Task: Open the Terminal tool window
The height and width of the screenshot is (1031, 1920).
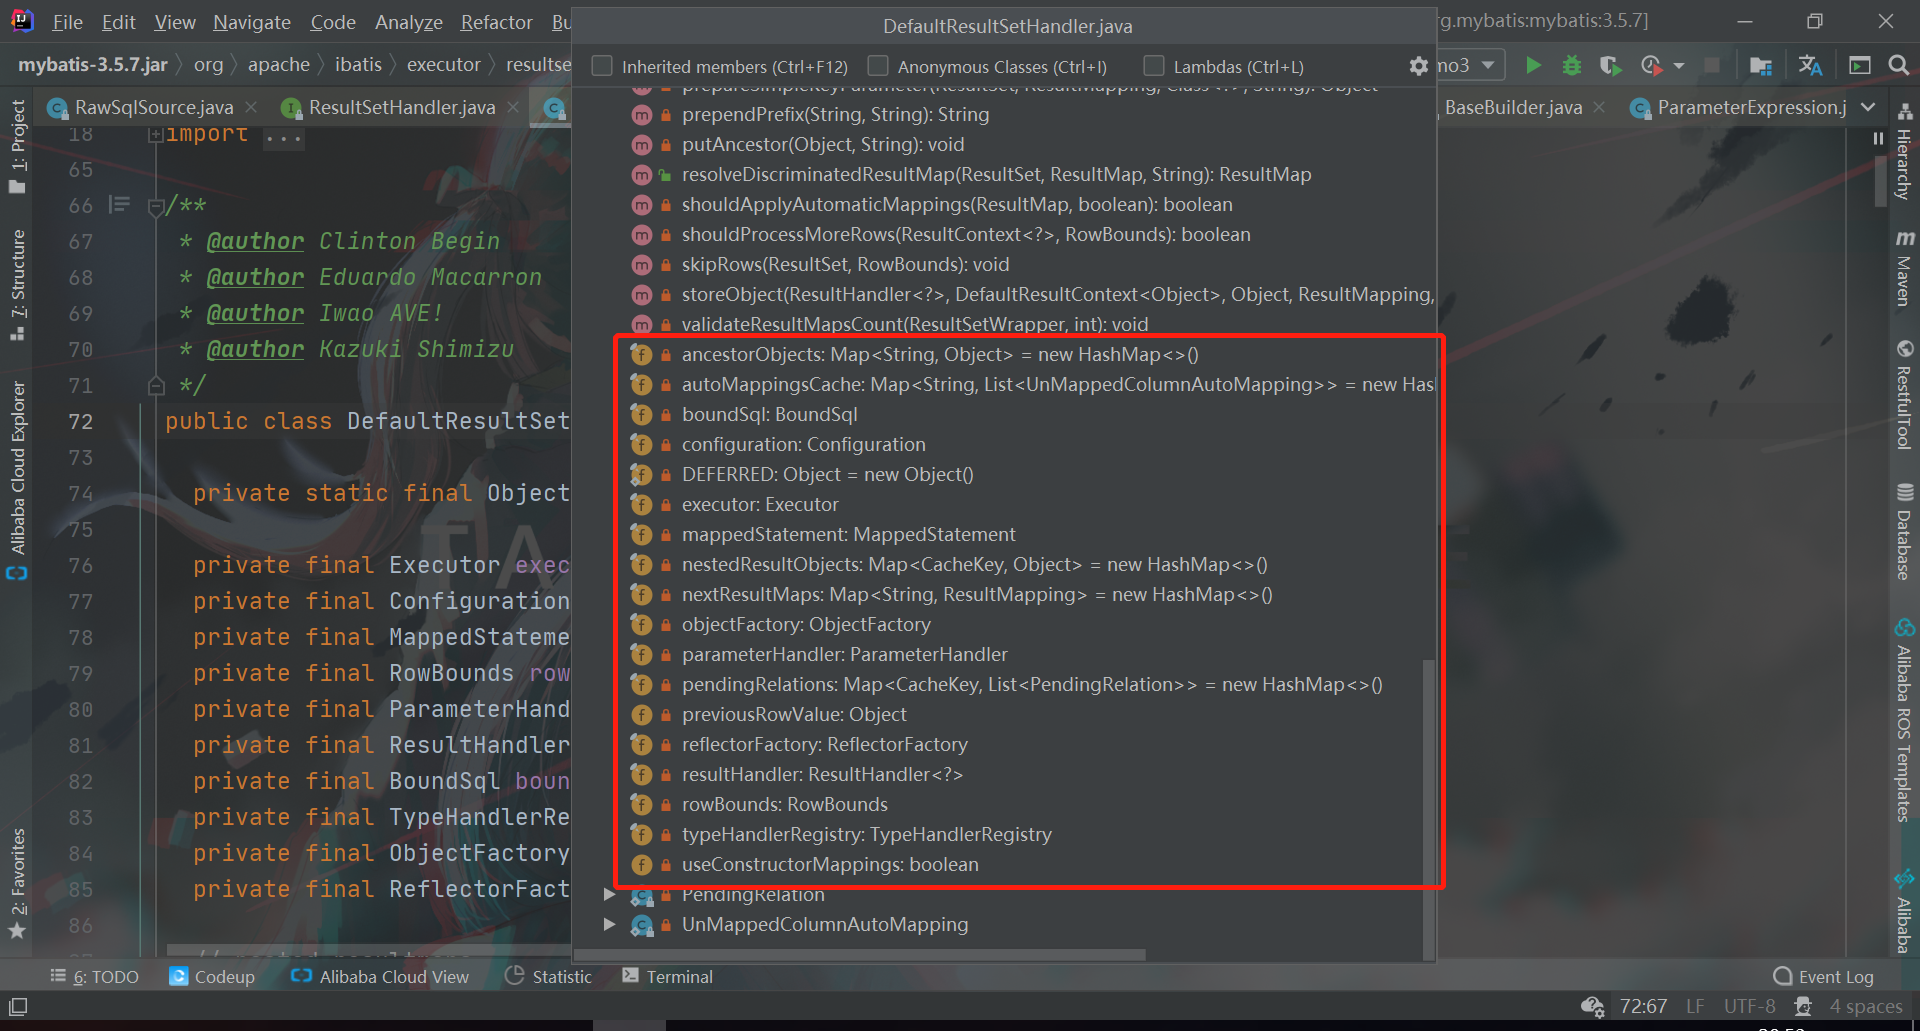Action: (x=667, y=977)
